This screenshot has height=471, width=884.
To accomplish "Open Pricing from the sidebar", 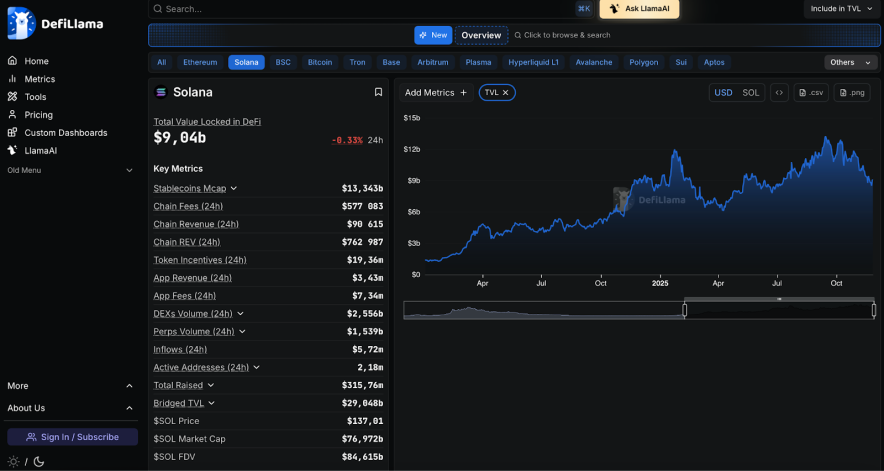I will (x=38, y=115).
